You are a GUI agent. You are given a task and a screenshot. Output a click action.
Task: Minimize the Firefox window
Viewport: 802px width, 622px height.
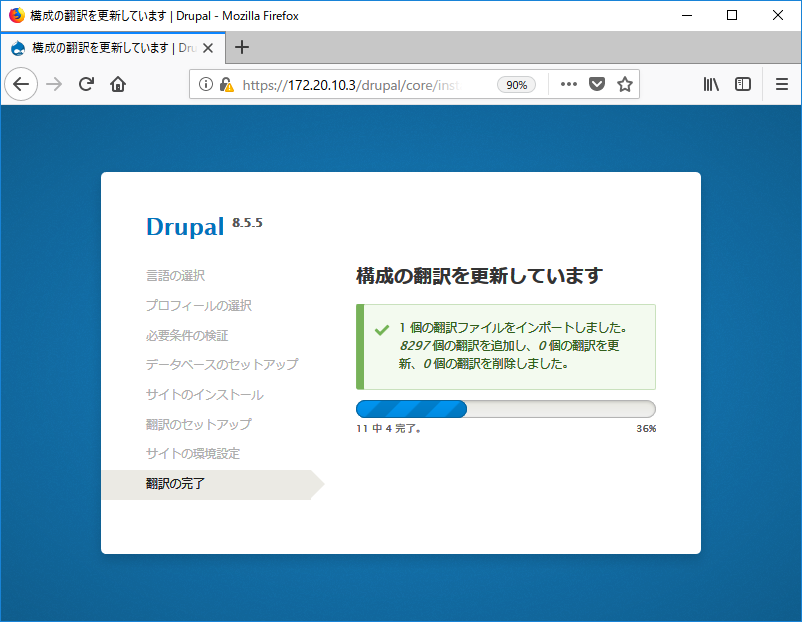687,15
